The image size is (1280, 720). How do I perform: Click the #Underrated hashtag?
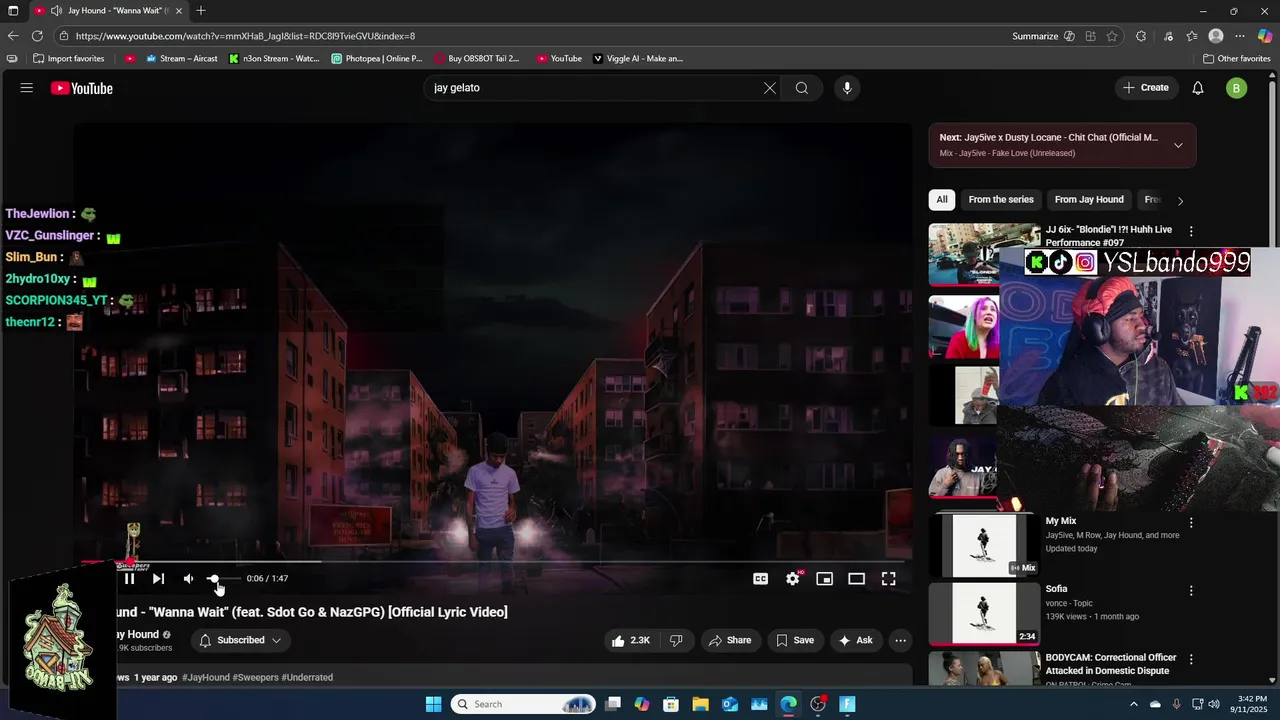coord(307,678)
